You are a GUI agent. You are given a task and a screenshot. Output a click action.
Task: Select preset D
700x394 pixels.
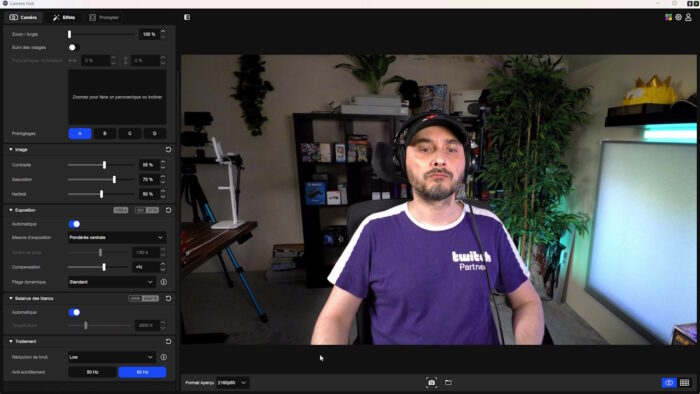pyautogui.click(x=155, y=133)
